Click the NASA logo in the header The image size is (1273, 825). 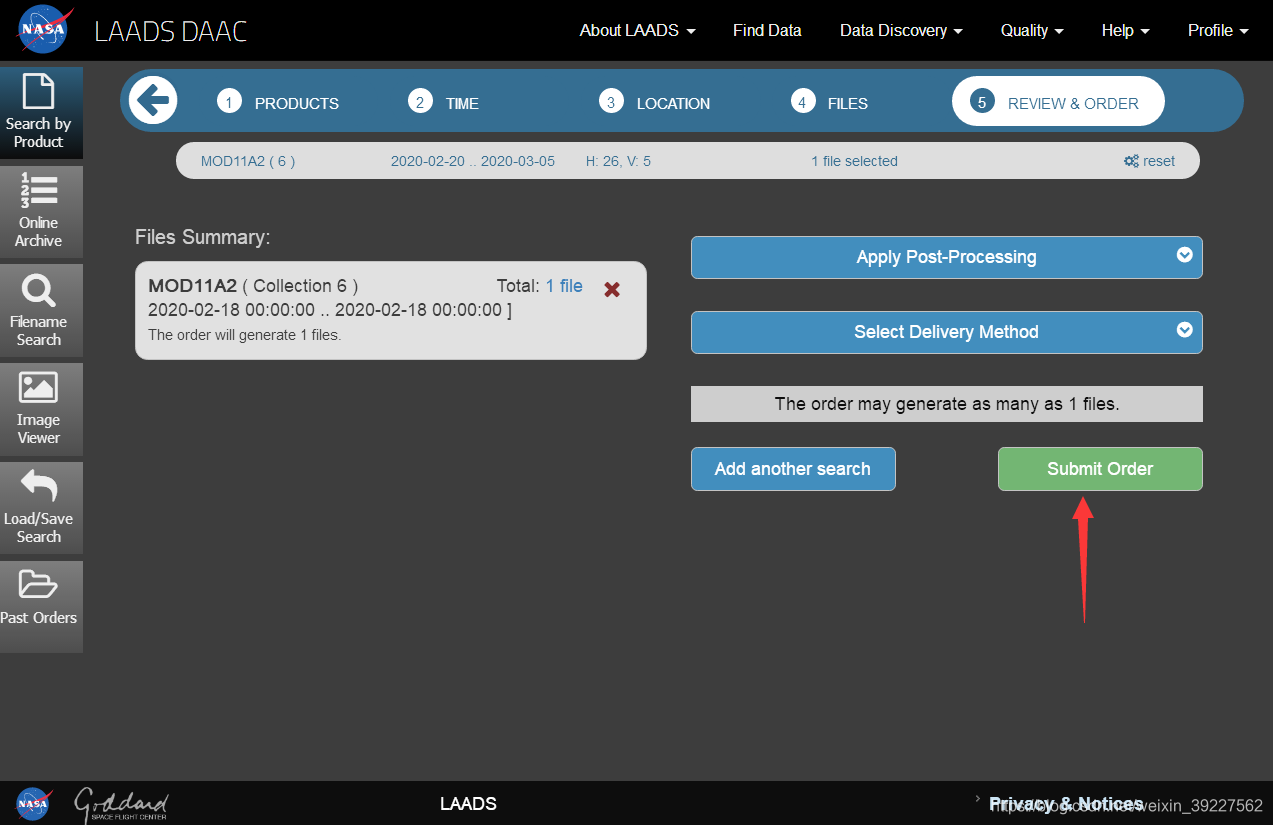43,30
